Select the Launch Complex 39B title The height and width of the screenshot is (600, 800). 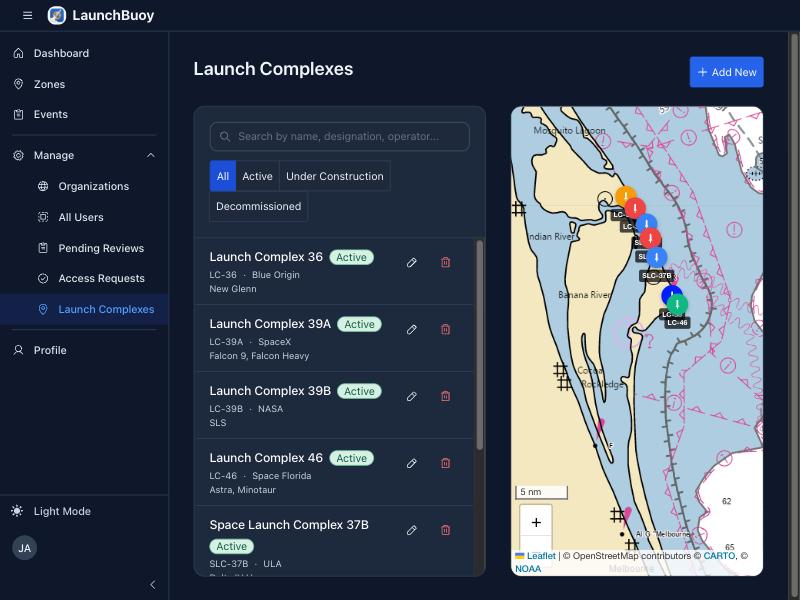270,391
